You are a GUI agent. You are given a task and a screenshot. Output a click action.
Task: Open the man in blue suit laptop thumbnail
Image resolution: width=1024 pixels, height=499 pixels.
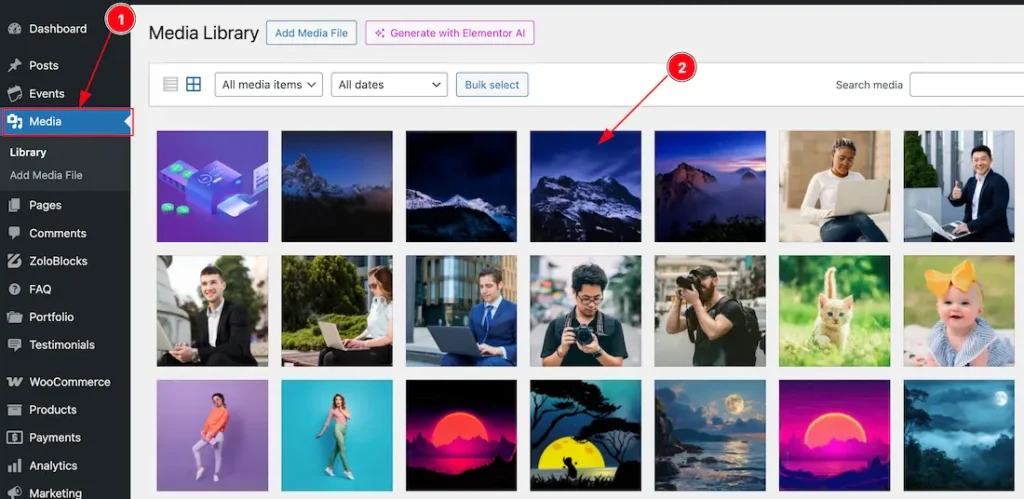pyautogui.click(x=461, y=311)
